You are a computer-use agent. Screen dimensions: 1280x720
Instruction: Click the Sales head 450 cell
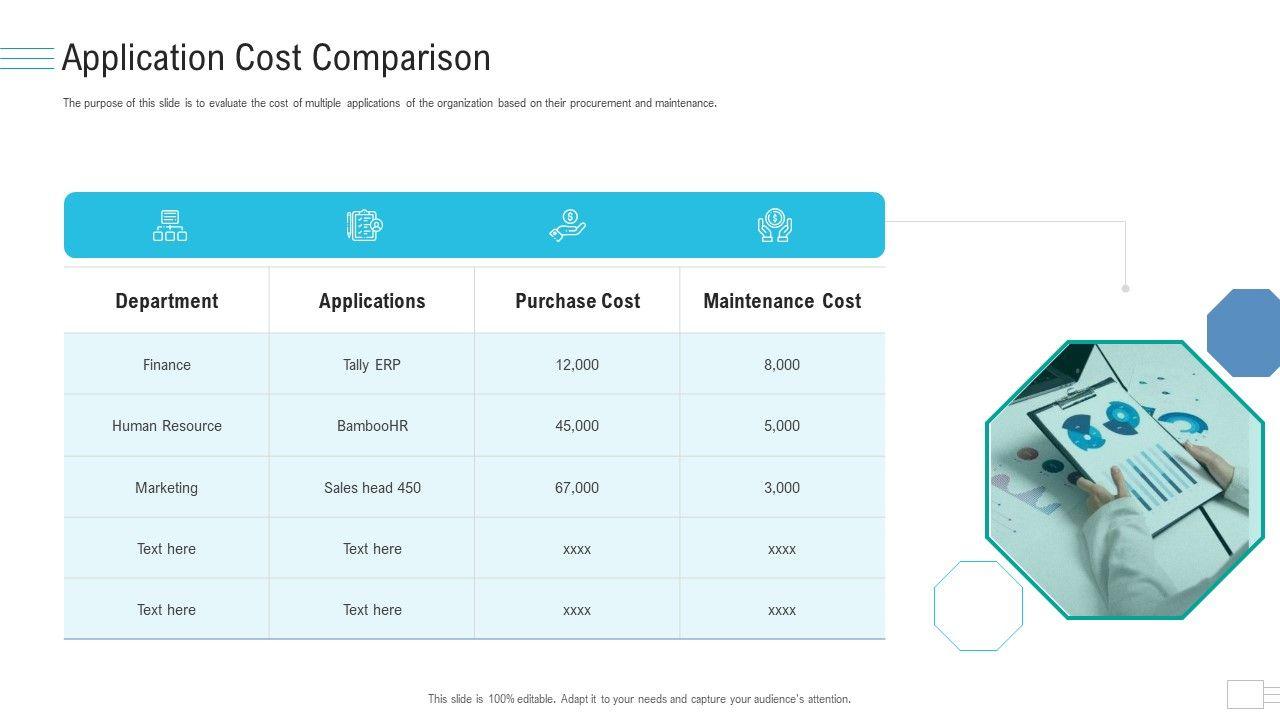pos(372,488)
